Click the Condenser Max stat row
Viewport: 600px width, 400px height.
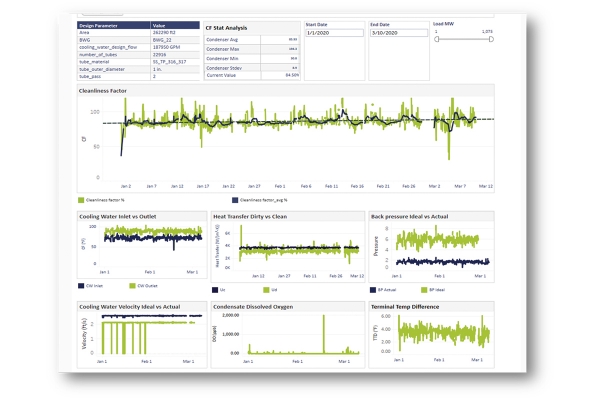pyautogui.click(x=252, y=49)
